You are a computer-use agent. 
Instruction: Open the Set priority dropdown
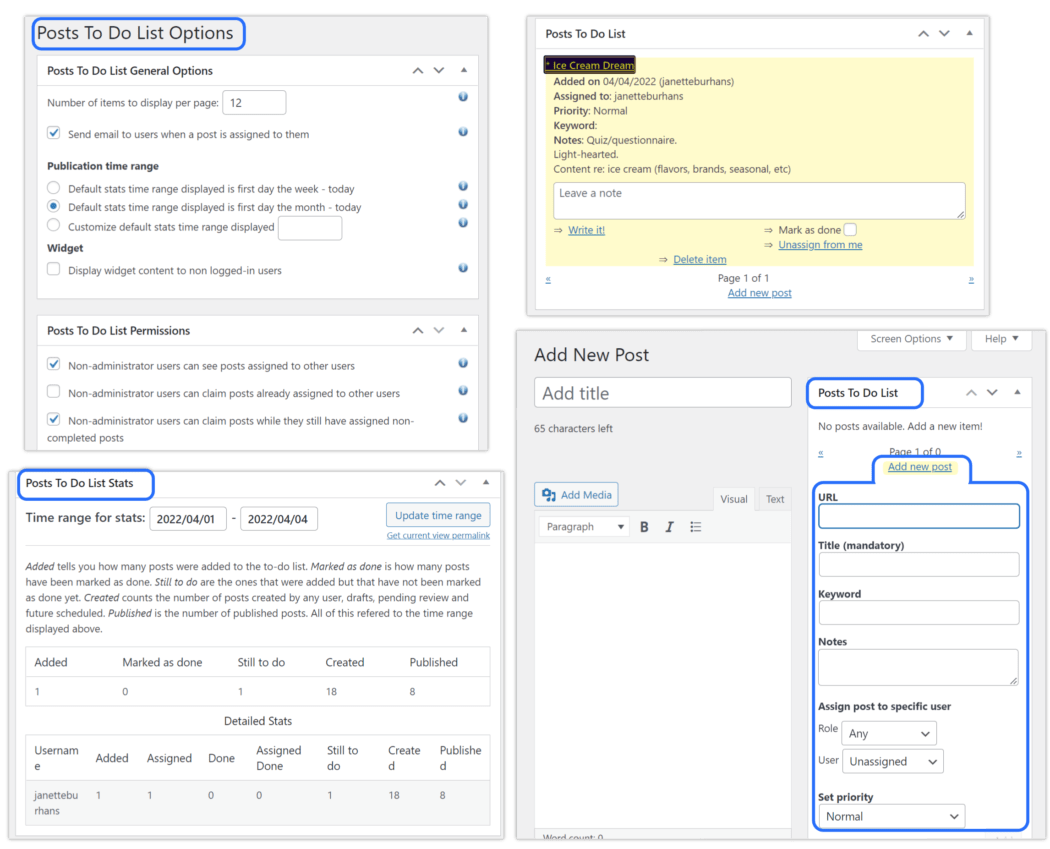tap(891, 816)
